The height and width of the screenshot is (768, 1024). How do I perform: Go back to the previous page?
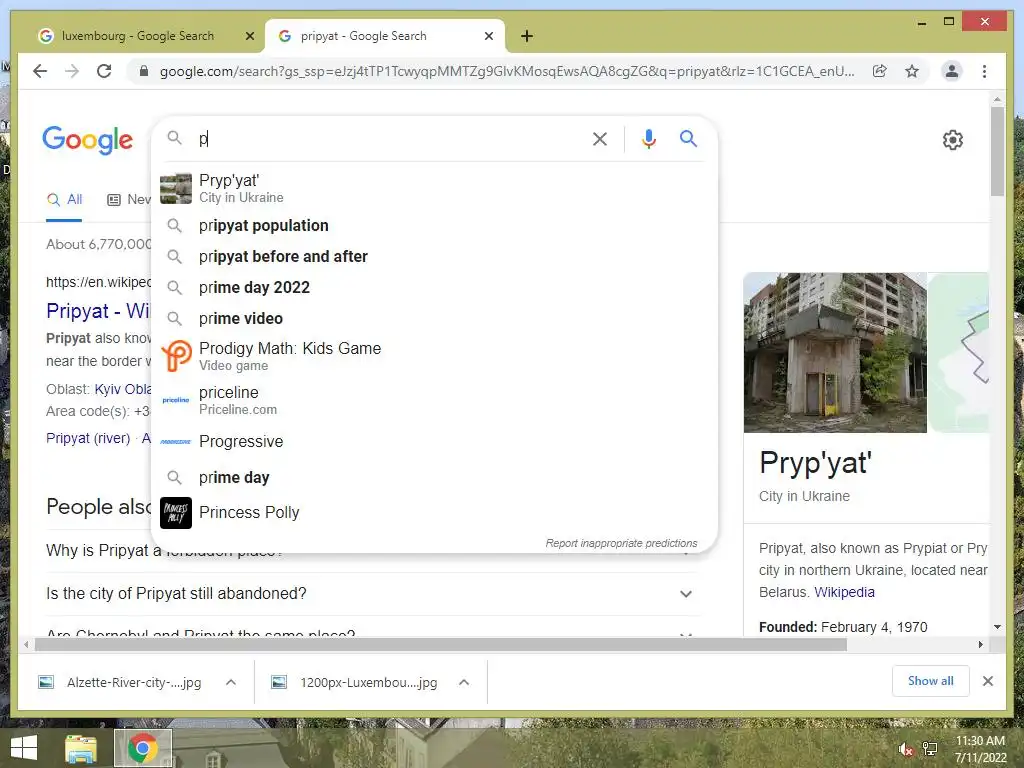click(40, 71)
